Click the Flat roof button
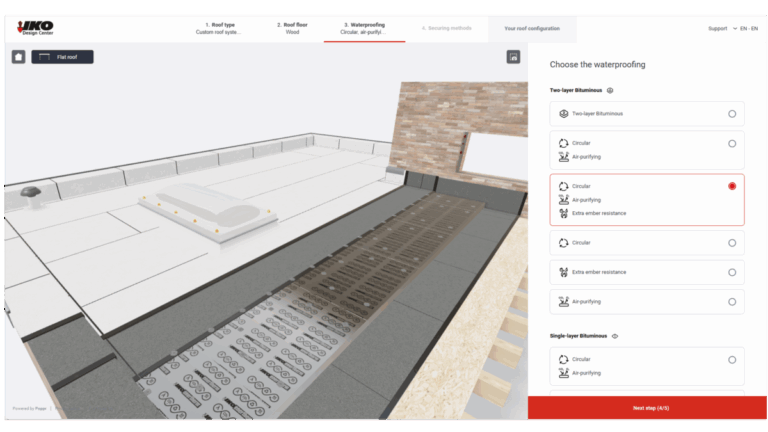The width and height of the screenshot is (768, 432). click(x=62, y=57)
